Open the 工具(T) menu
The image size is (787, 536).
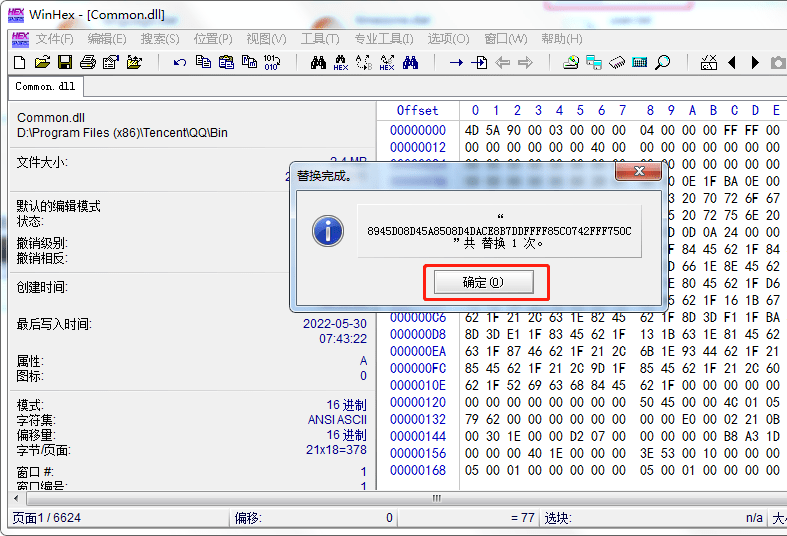pyautogui.click(x=320, y=39)
